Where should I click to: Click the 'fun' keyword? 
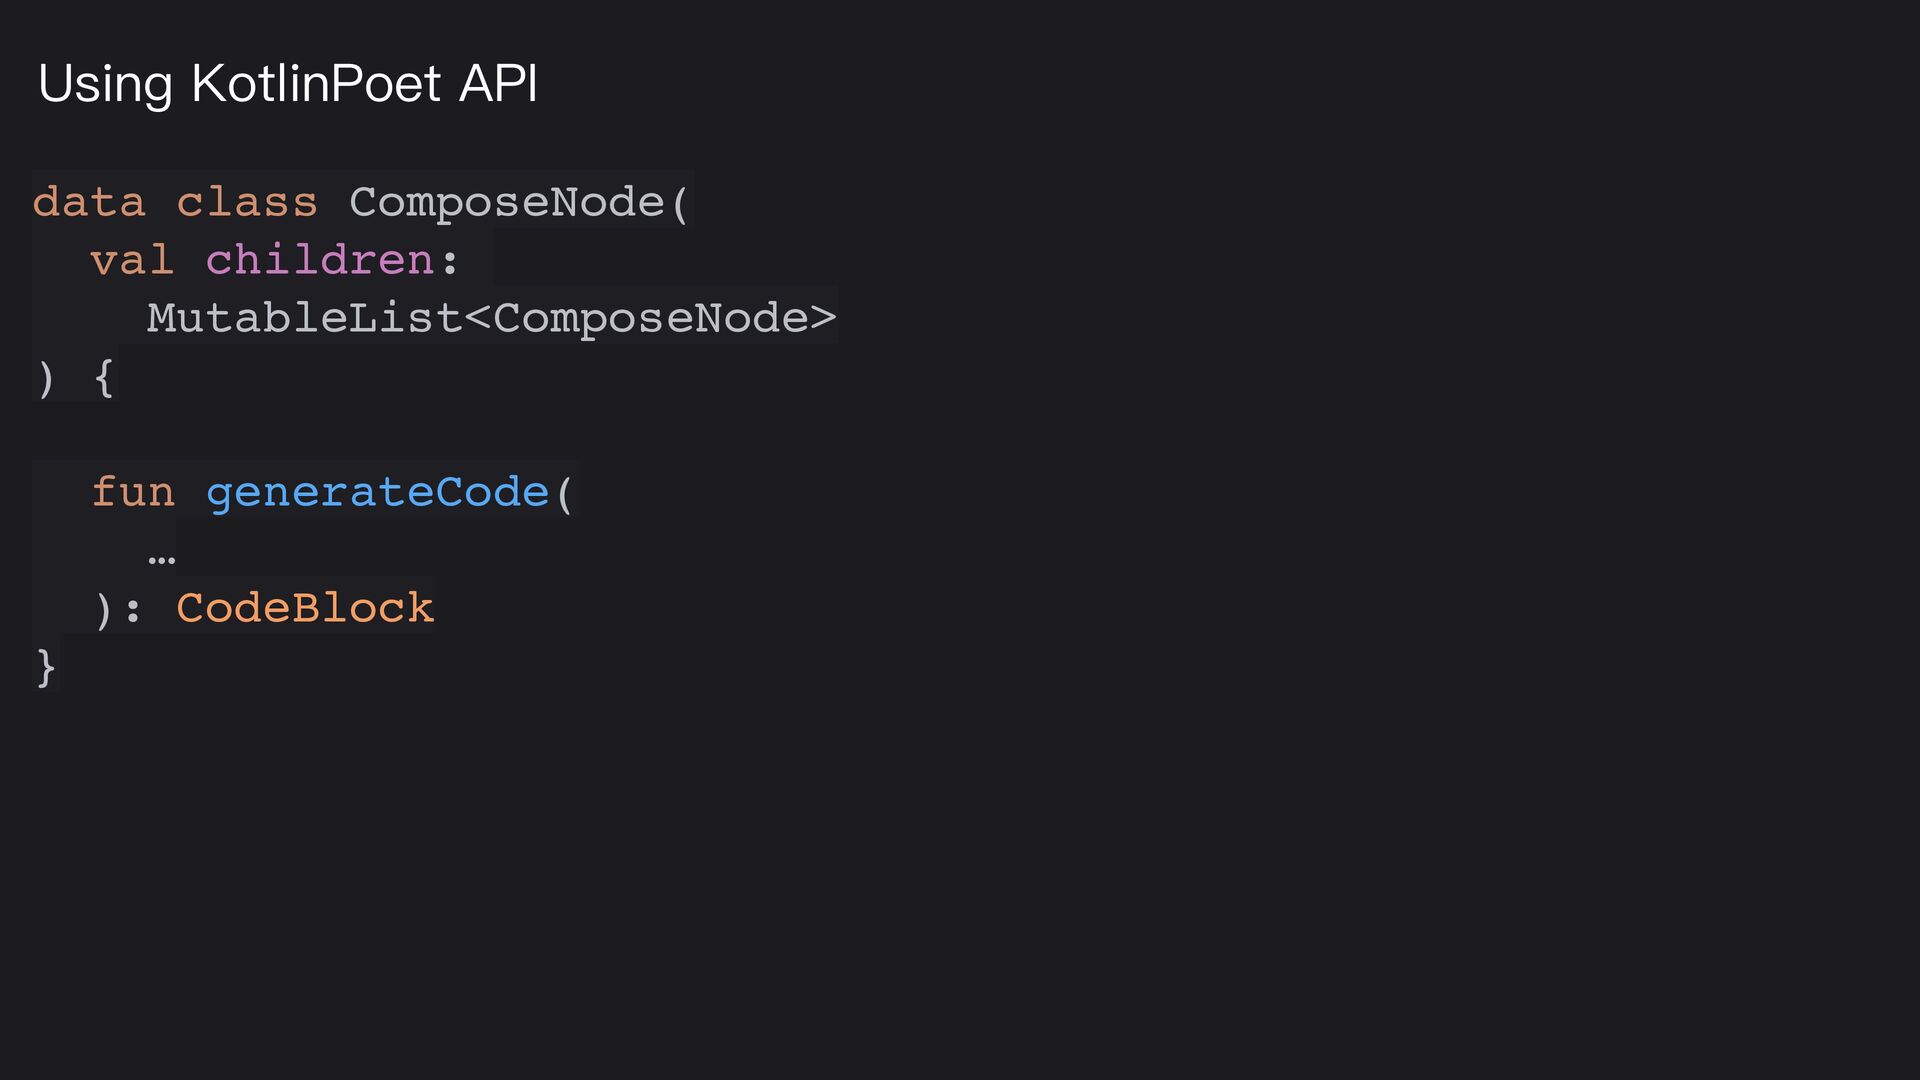[132, 492]
